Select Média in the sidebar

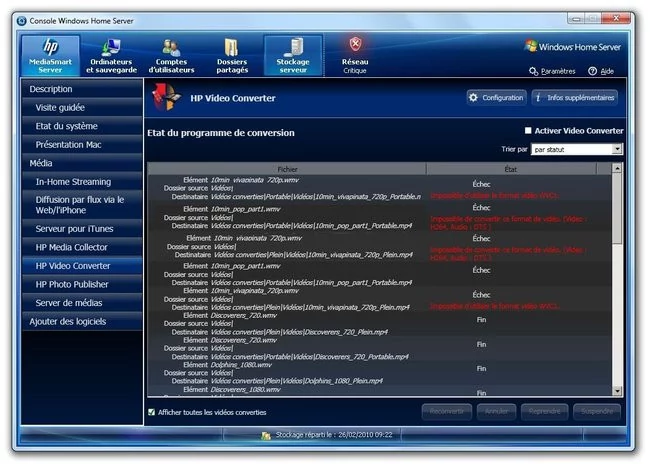[82, 163]
